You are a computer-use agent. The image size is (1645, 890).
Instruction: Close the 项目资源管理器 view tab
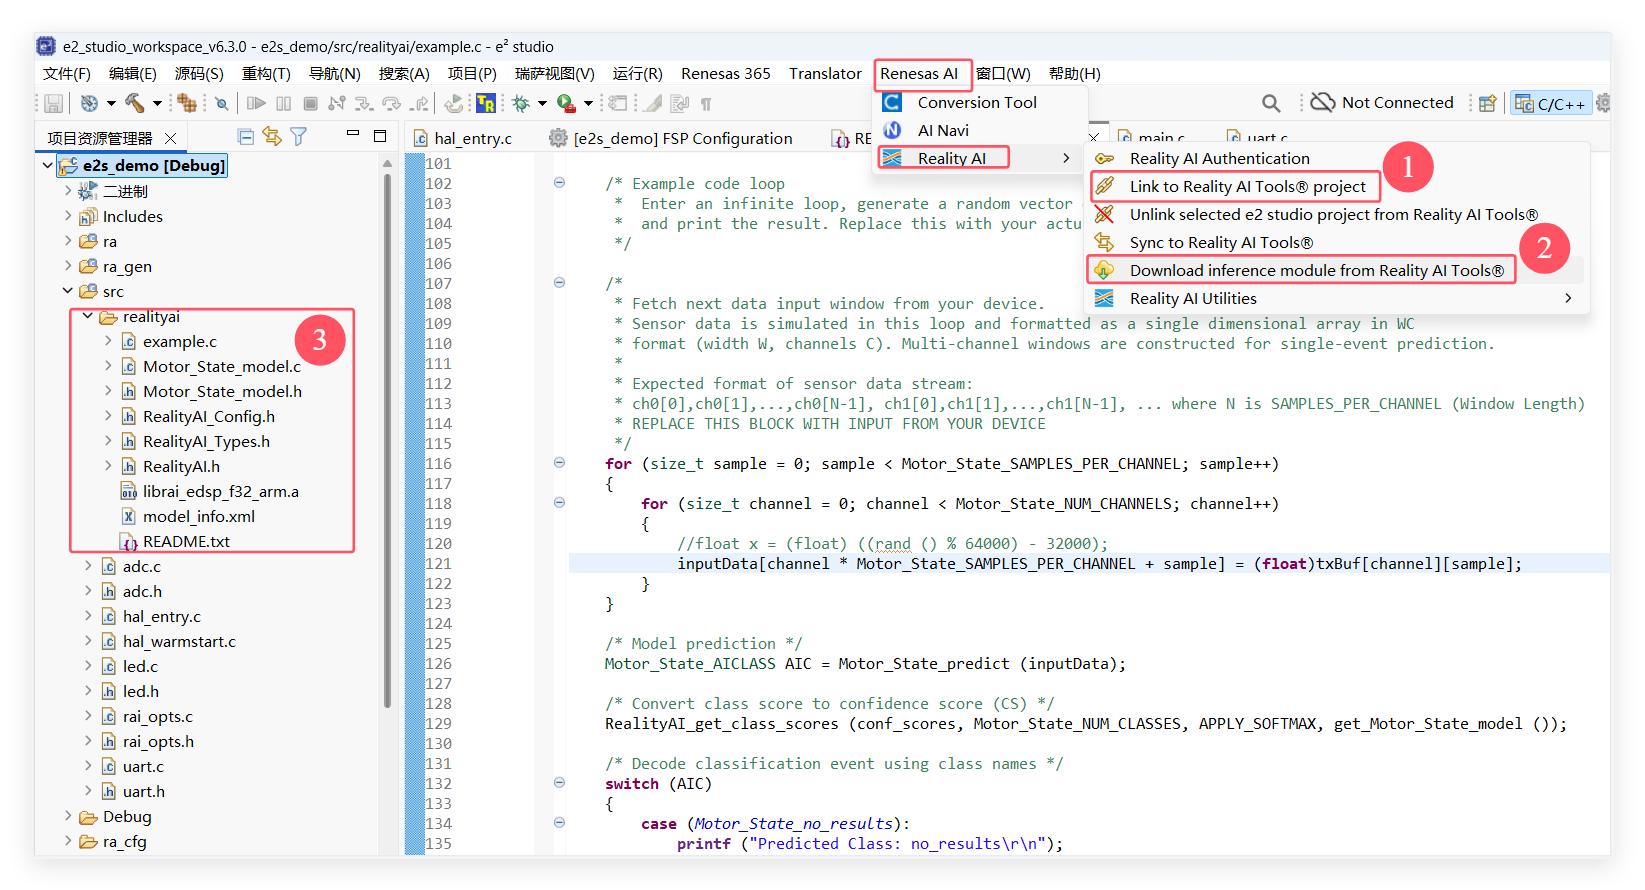[x=171, y=138]
